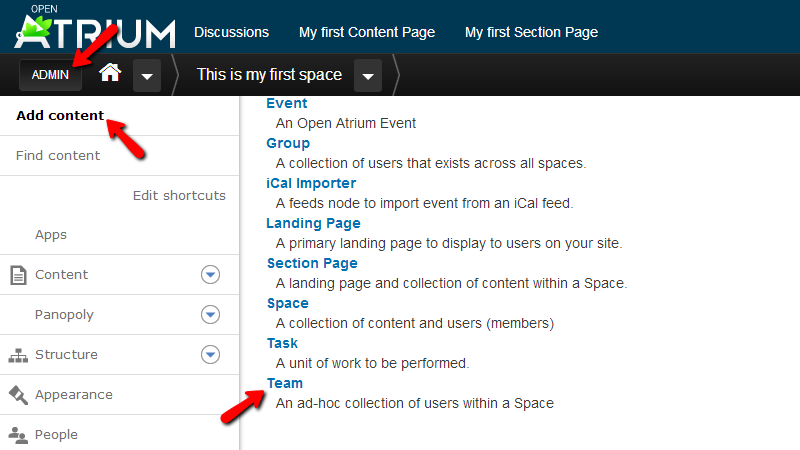Click text 'A unit of work to be performed.'
800x450 pixels.
click(372, 363)
